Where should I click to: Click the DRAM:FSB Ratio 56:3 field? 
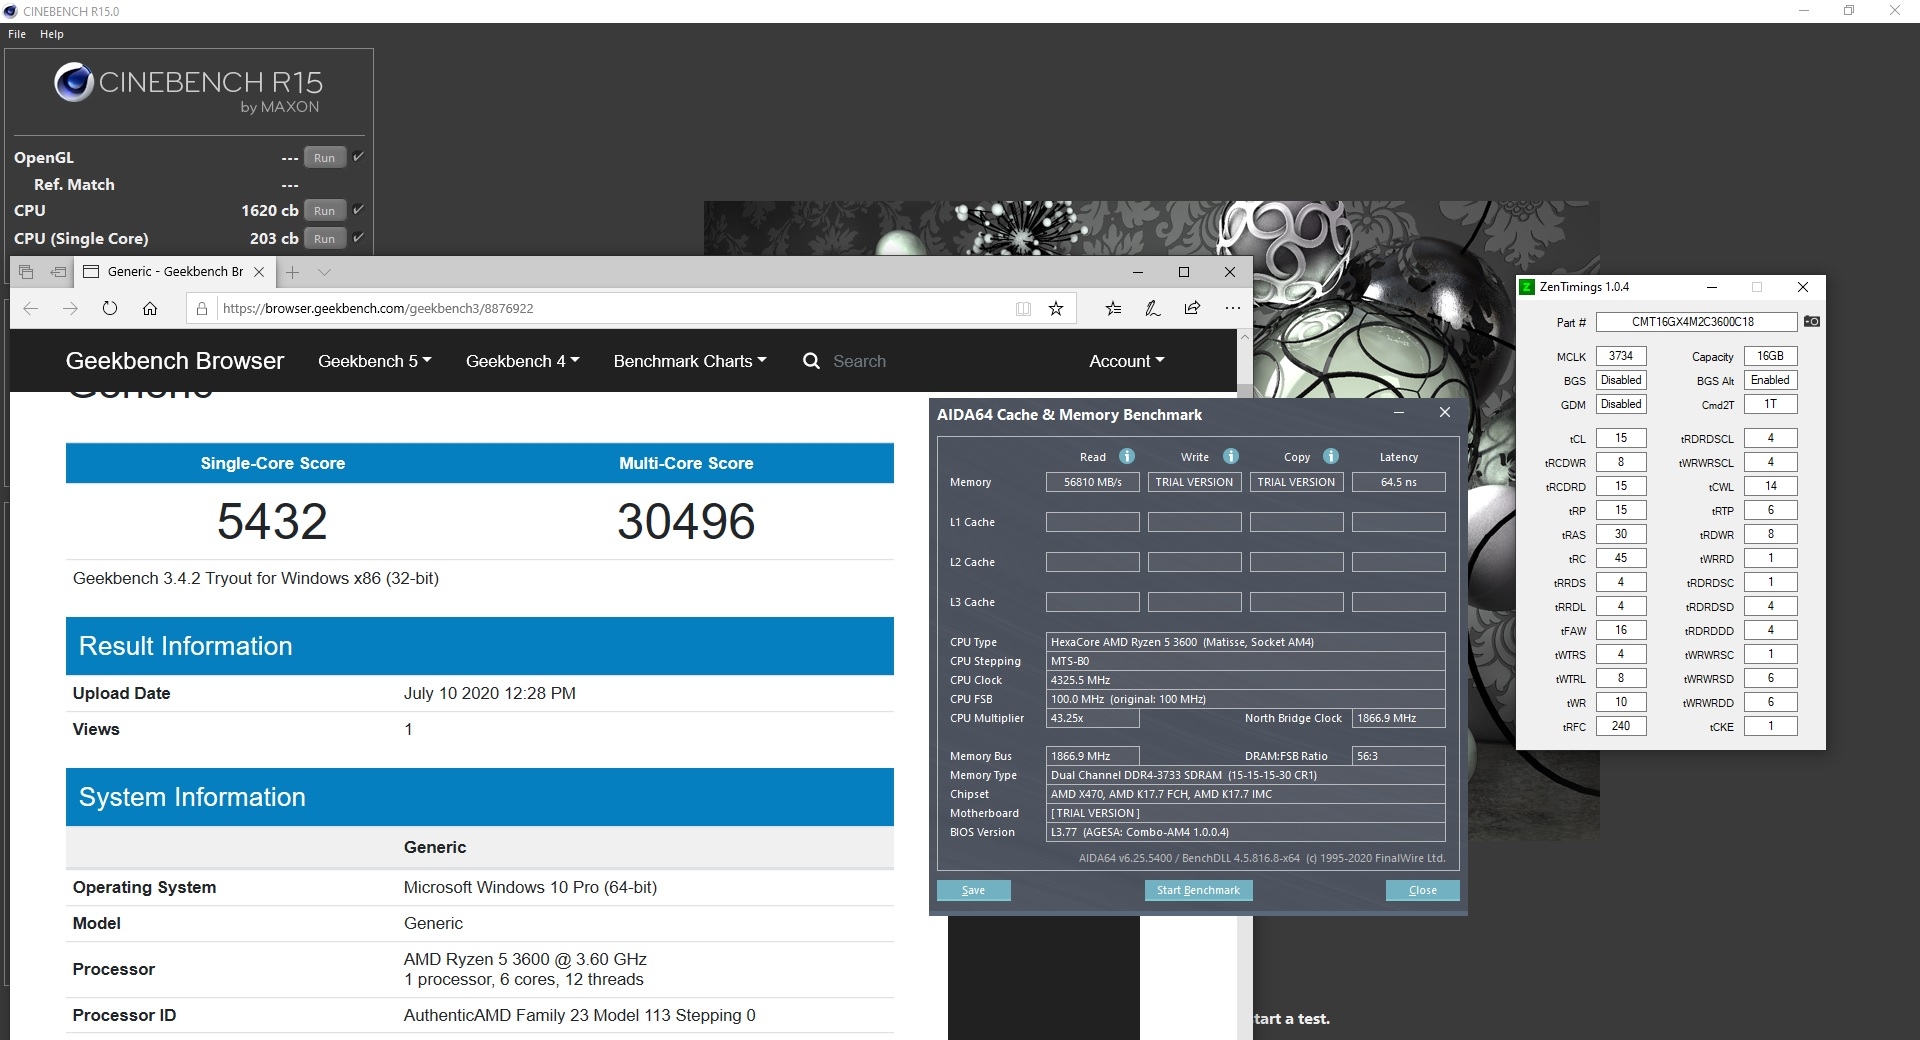click(x=1398, y=756)
